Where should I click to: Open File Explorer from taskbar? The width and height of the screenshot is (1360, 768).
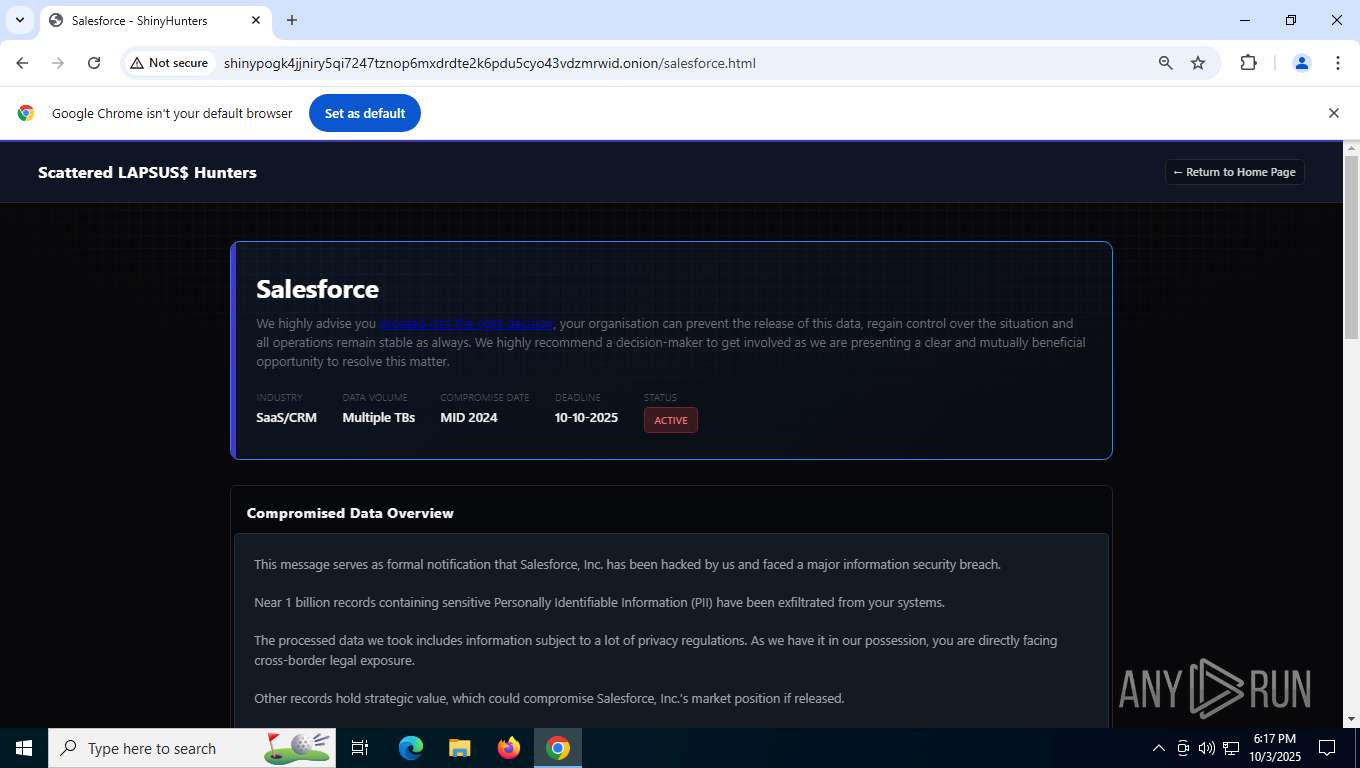459,748
